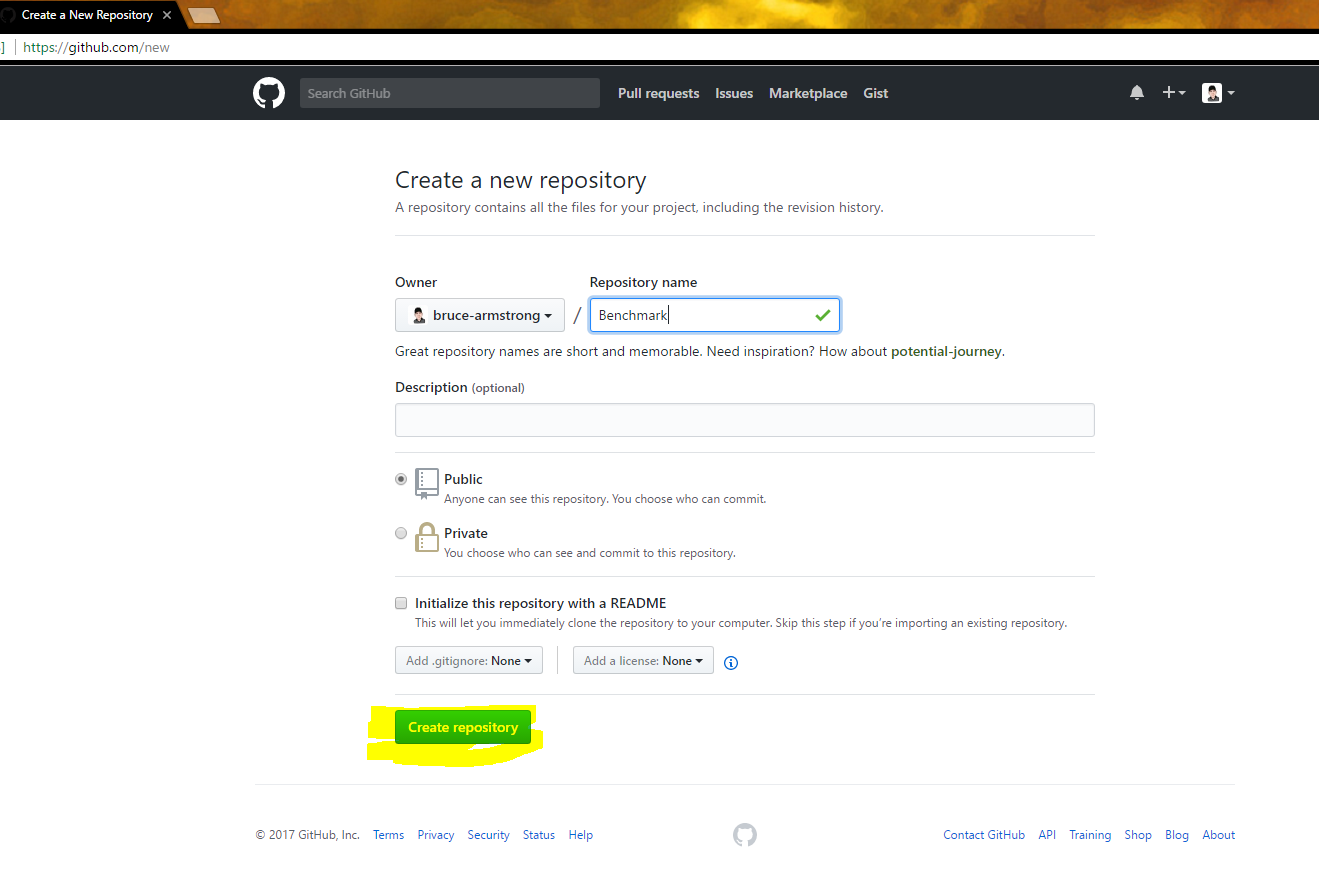The image size is (1319, 881).
Task: Expand the Add a license dropdown
Action: (x=643, y=660)
